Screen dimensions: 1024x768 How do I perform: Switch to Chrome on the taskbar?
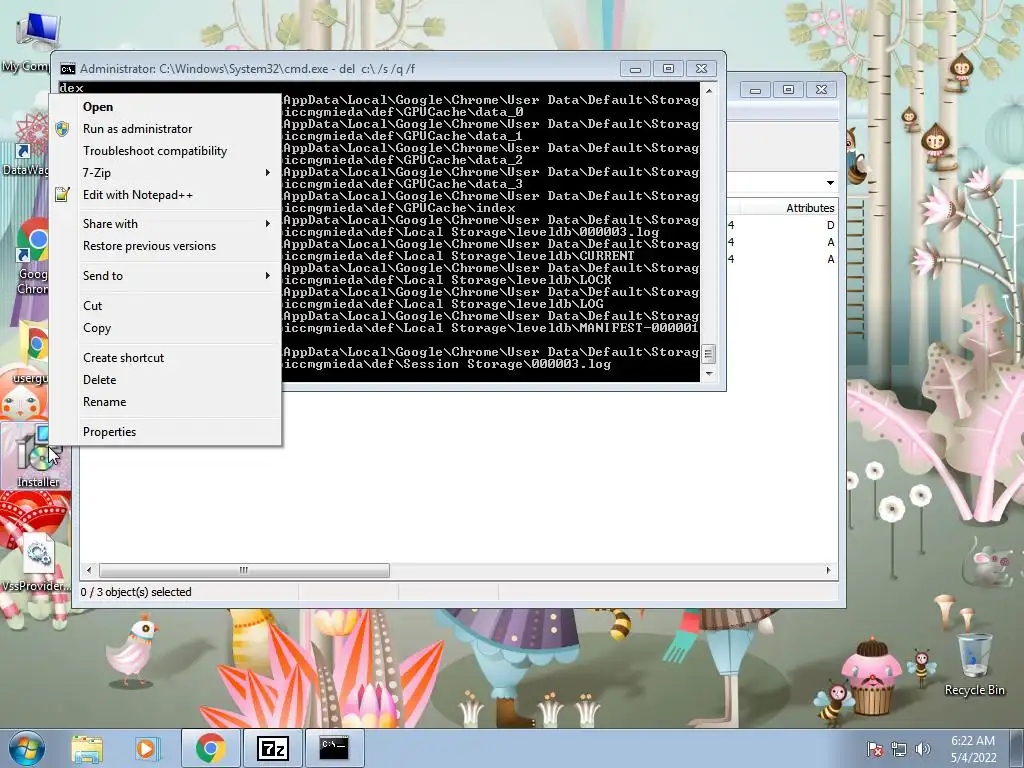tap(210, 748)
